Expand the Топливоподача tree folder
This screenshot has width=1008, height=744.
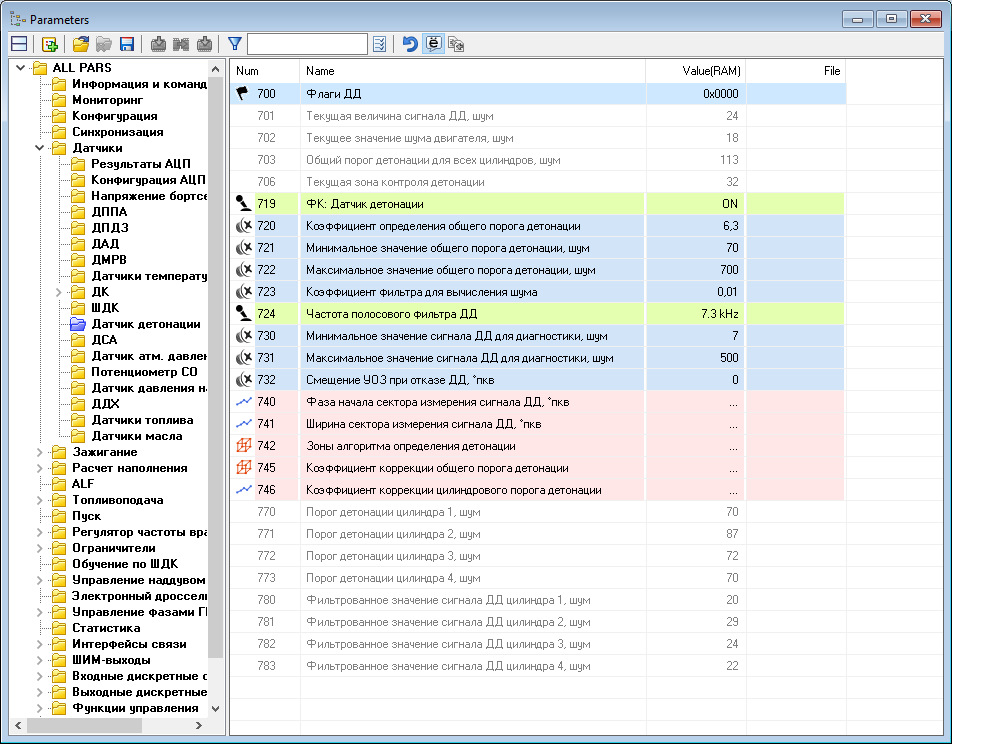click(x=39, y=500)
